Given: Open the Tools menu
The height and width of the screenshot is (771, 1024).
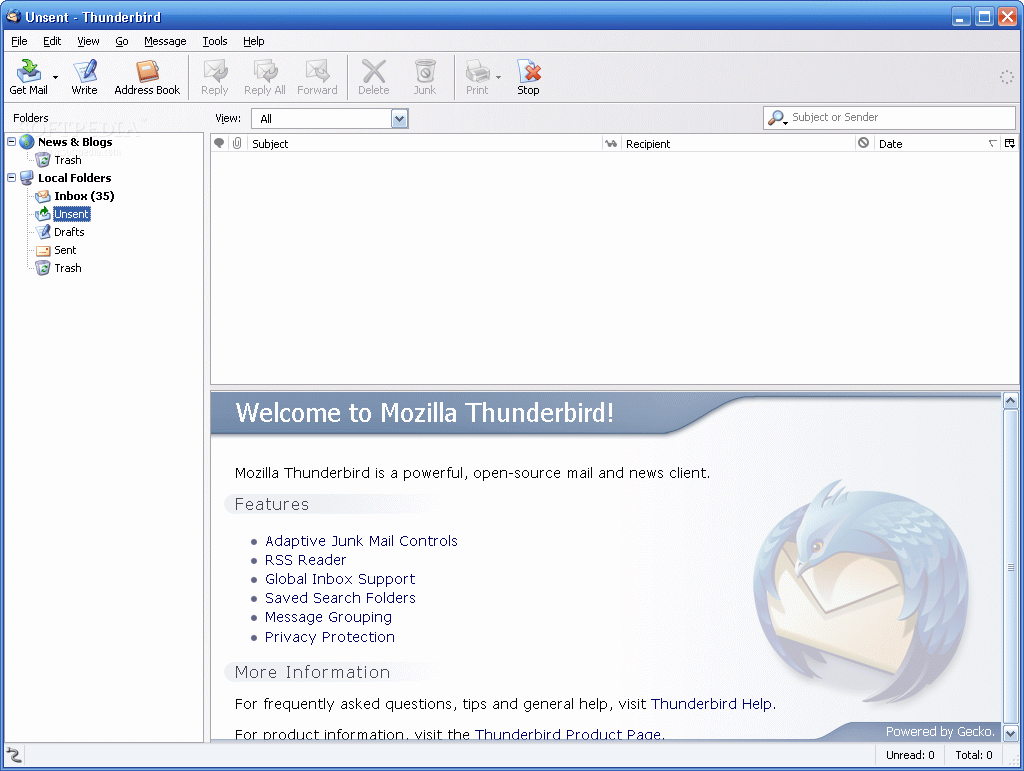Looking at the screenshot, I should pyautogui.click(x=215, y=41).
